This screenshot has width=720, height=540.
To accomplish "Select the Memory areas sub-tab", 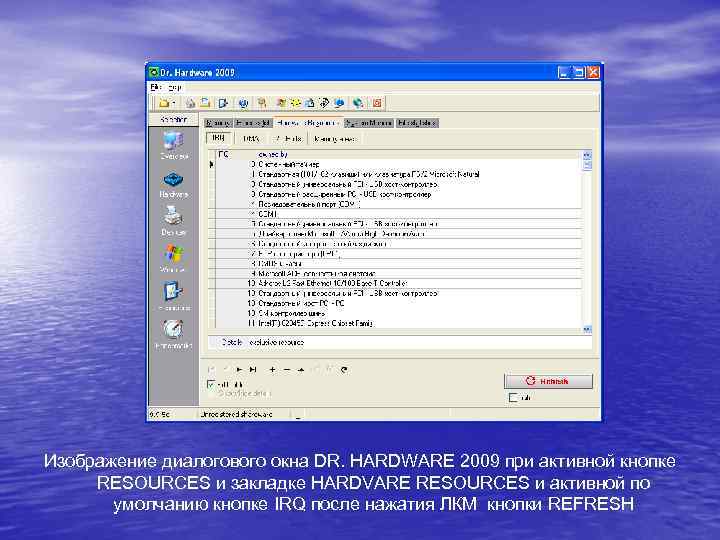I will tap(334, 138).
